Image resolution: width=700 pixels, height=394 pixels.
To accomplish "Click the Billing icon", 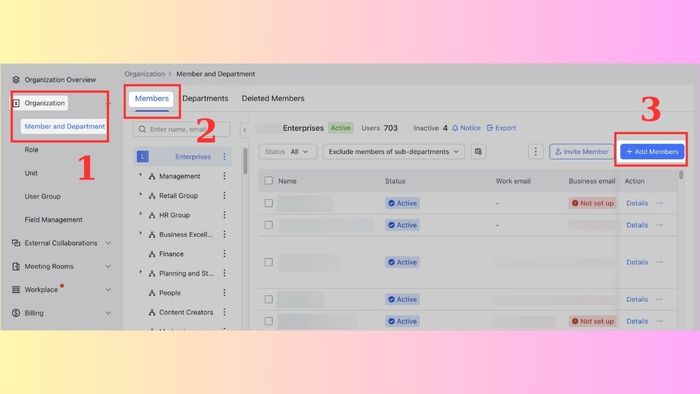I will click(x=16, y=313).
